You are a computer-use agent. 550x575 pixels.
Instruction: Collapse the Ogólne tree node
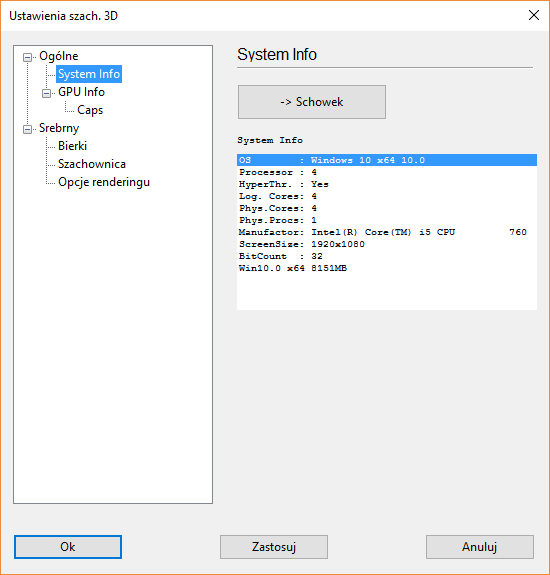point(28,57)
